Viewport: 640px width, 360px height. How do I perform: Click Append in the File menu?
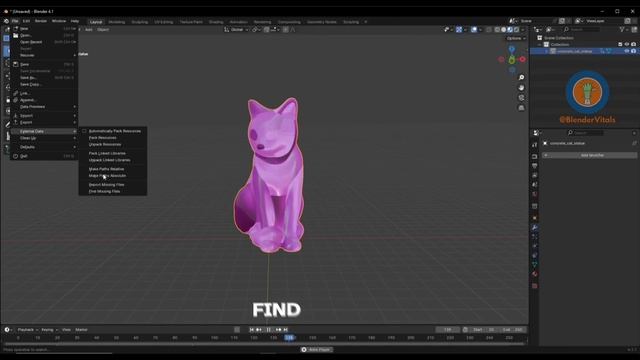44,100
